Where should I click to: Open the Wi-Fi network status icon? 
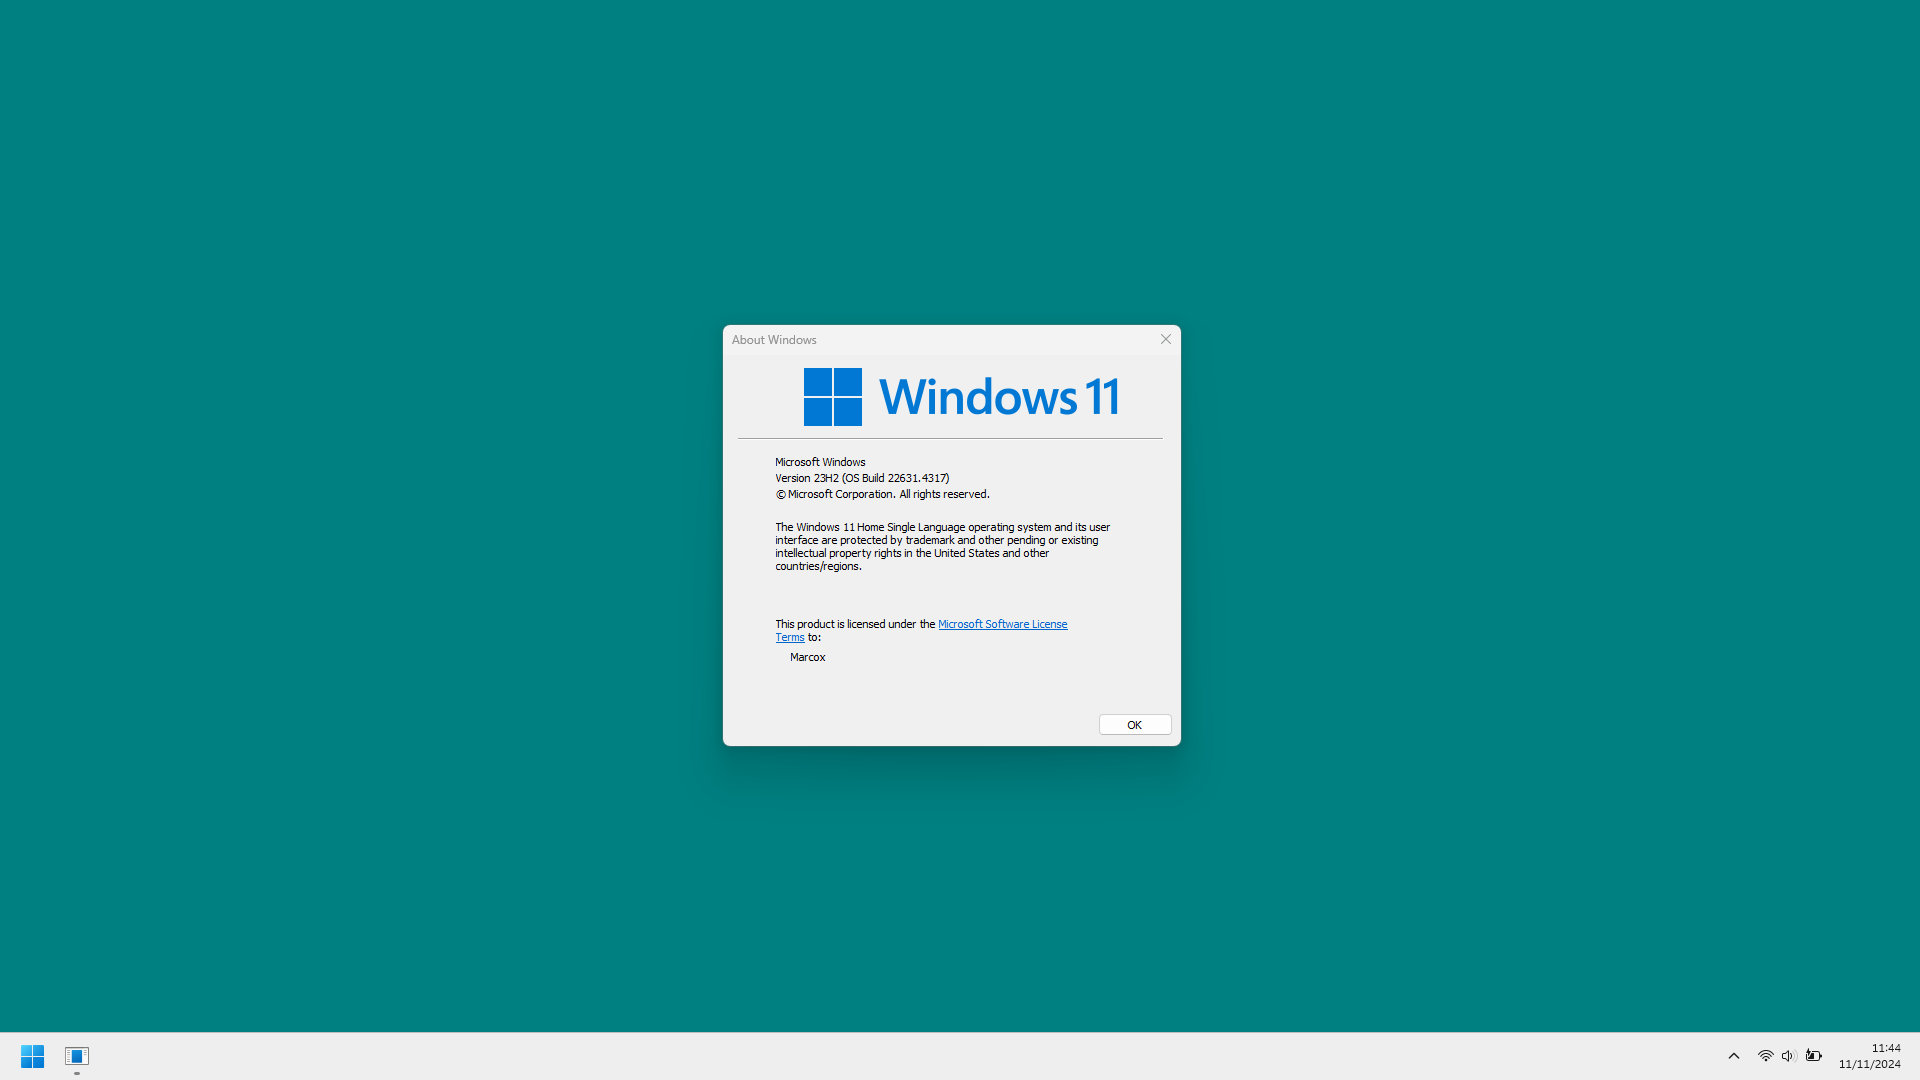pos(1766,1056)
